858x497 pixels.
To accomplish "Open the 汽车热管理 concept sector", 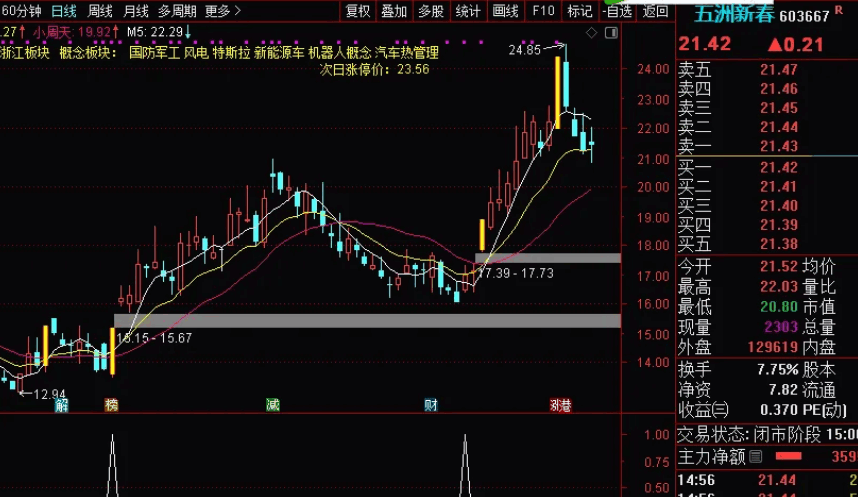I will pos(407,53).
